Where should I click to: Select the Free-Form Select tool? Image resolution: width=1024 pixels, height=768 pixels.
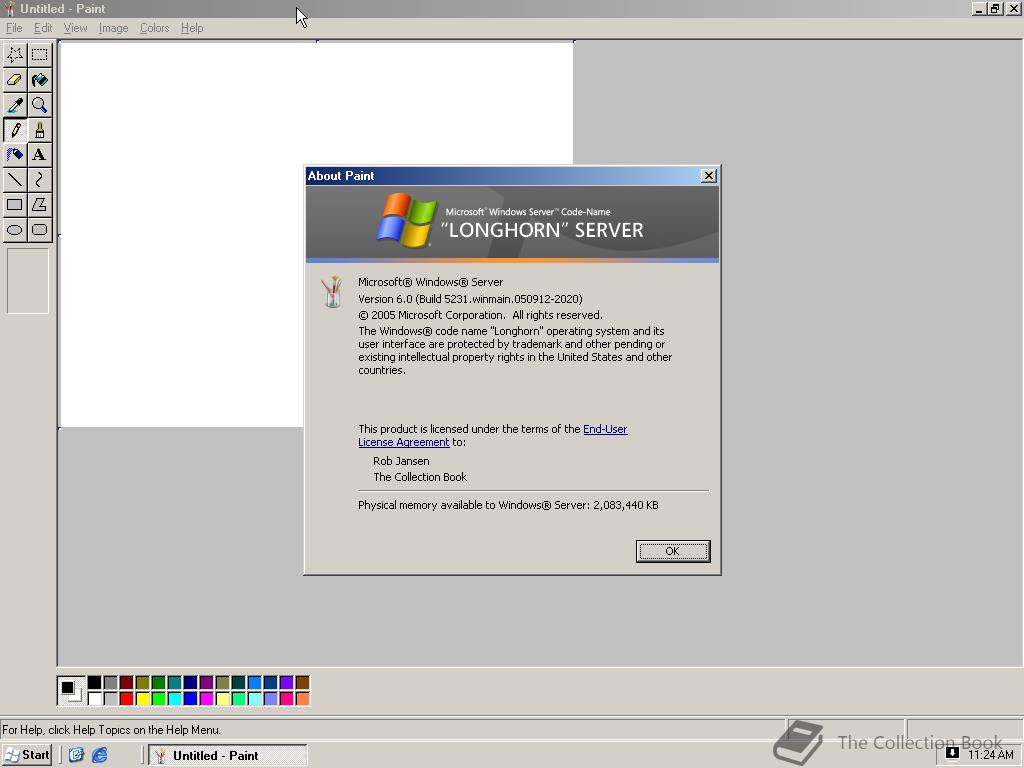point(15,55)
